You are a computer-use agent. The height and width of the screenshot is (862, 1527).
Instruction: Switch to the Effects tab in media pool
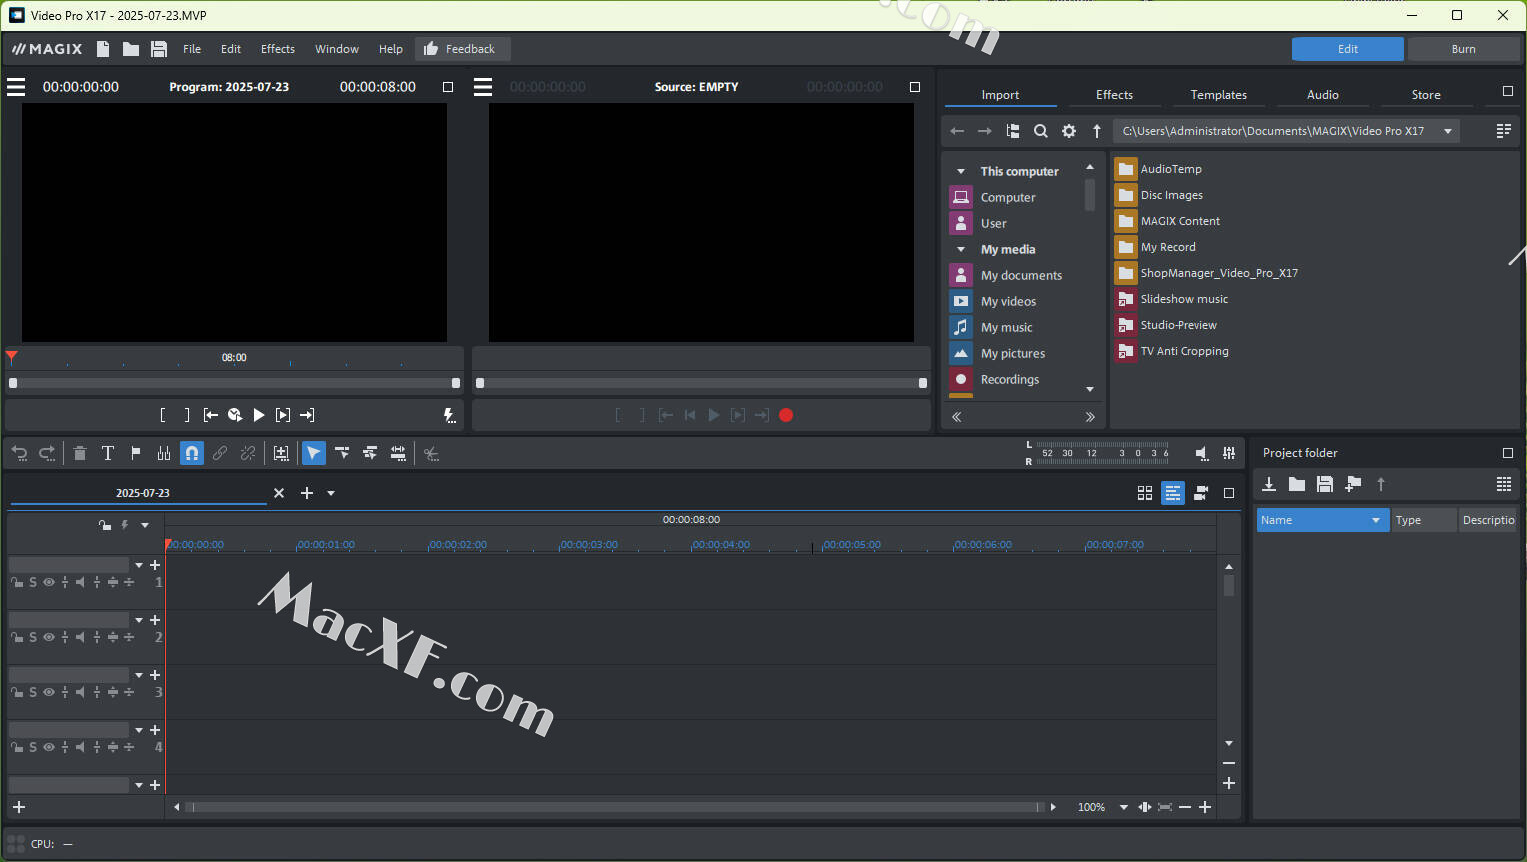1114,95
